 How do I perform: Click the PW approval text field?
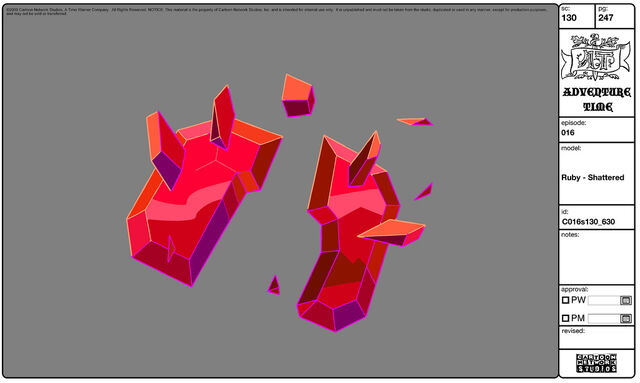coord(604,301)
